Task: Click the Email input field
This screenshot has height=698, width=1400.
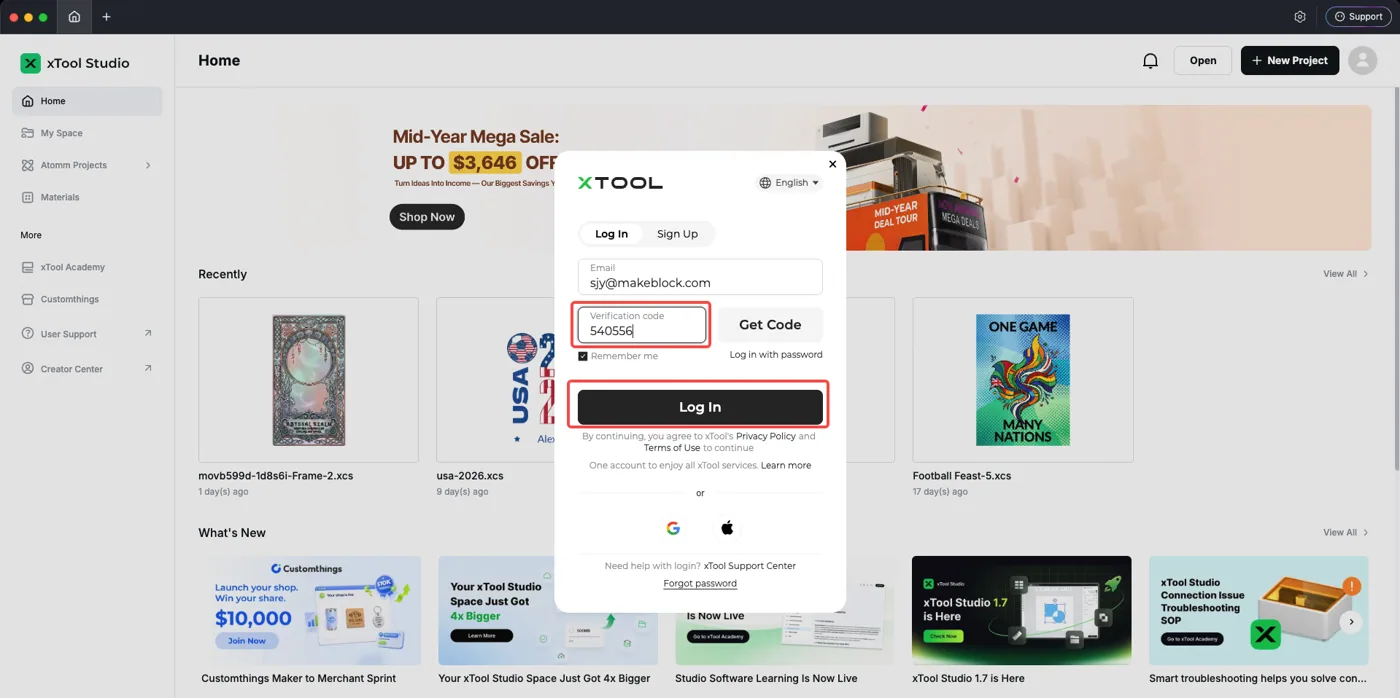Action: tap(700, 277)
